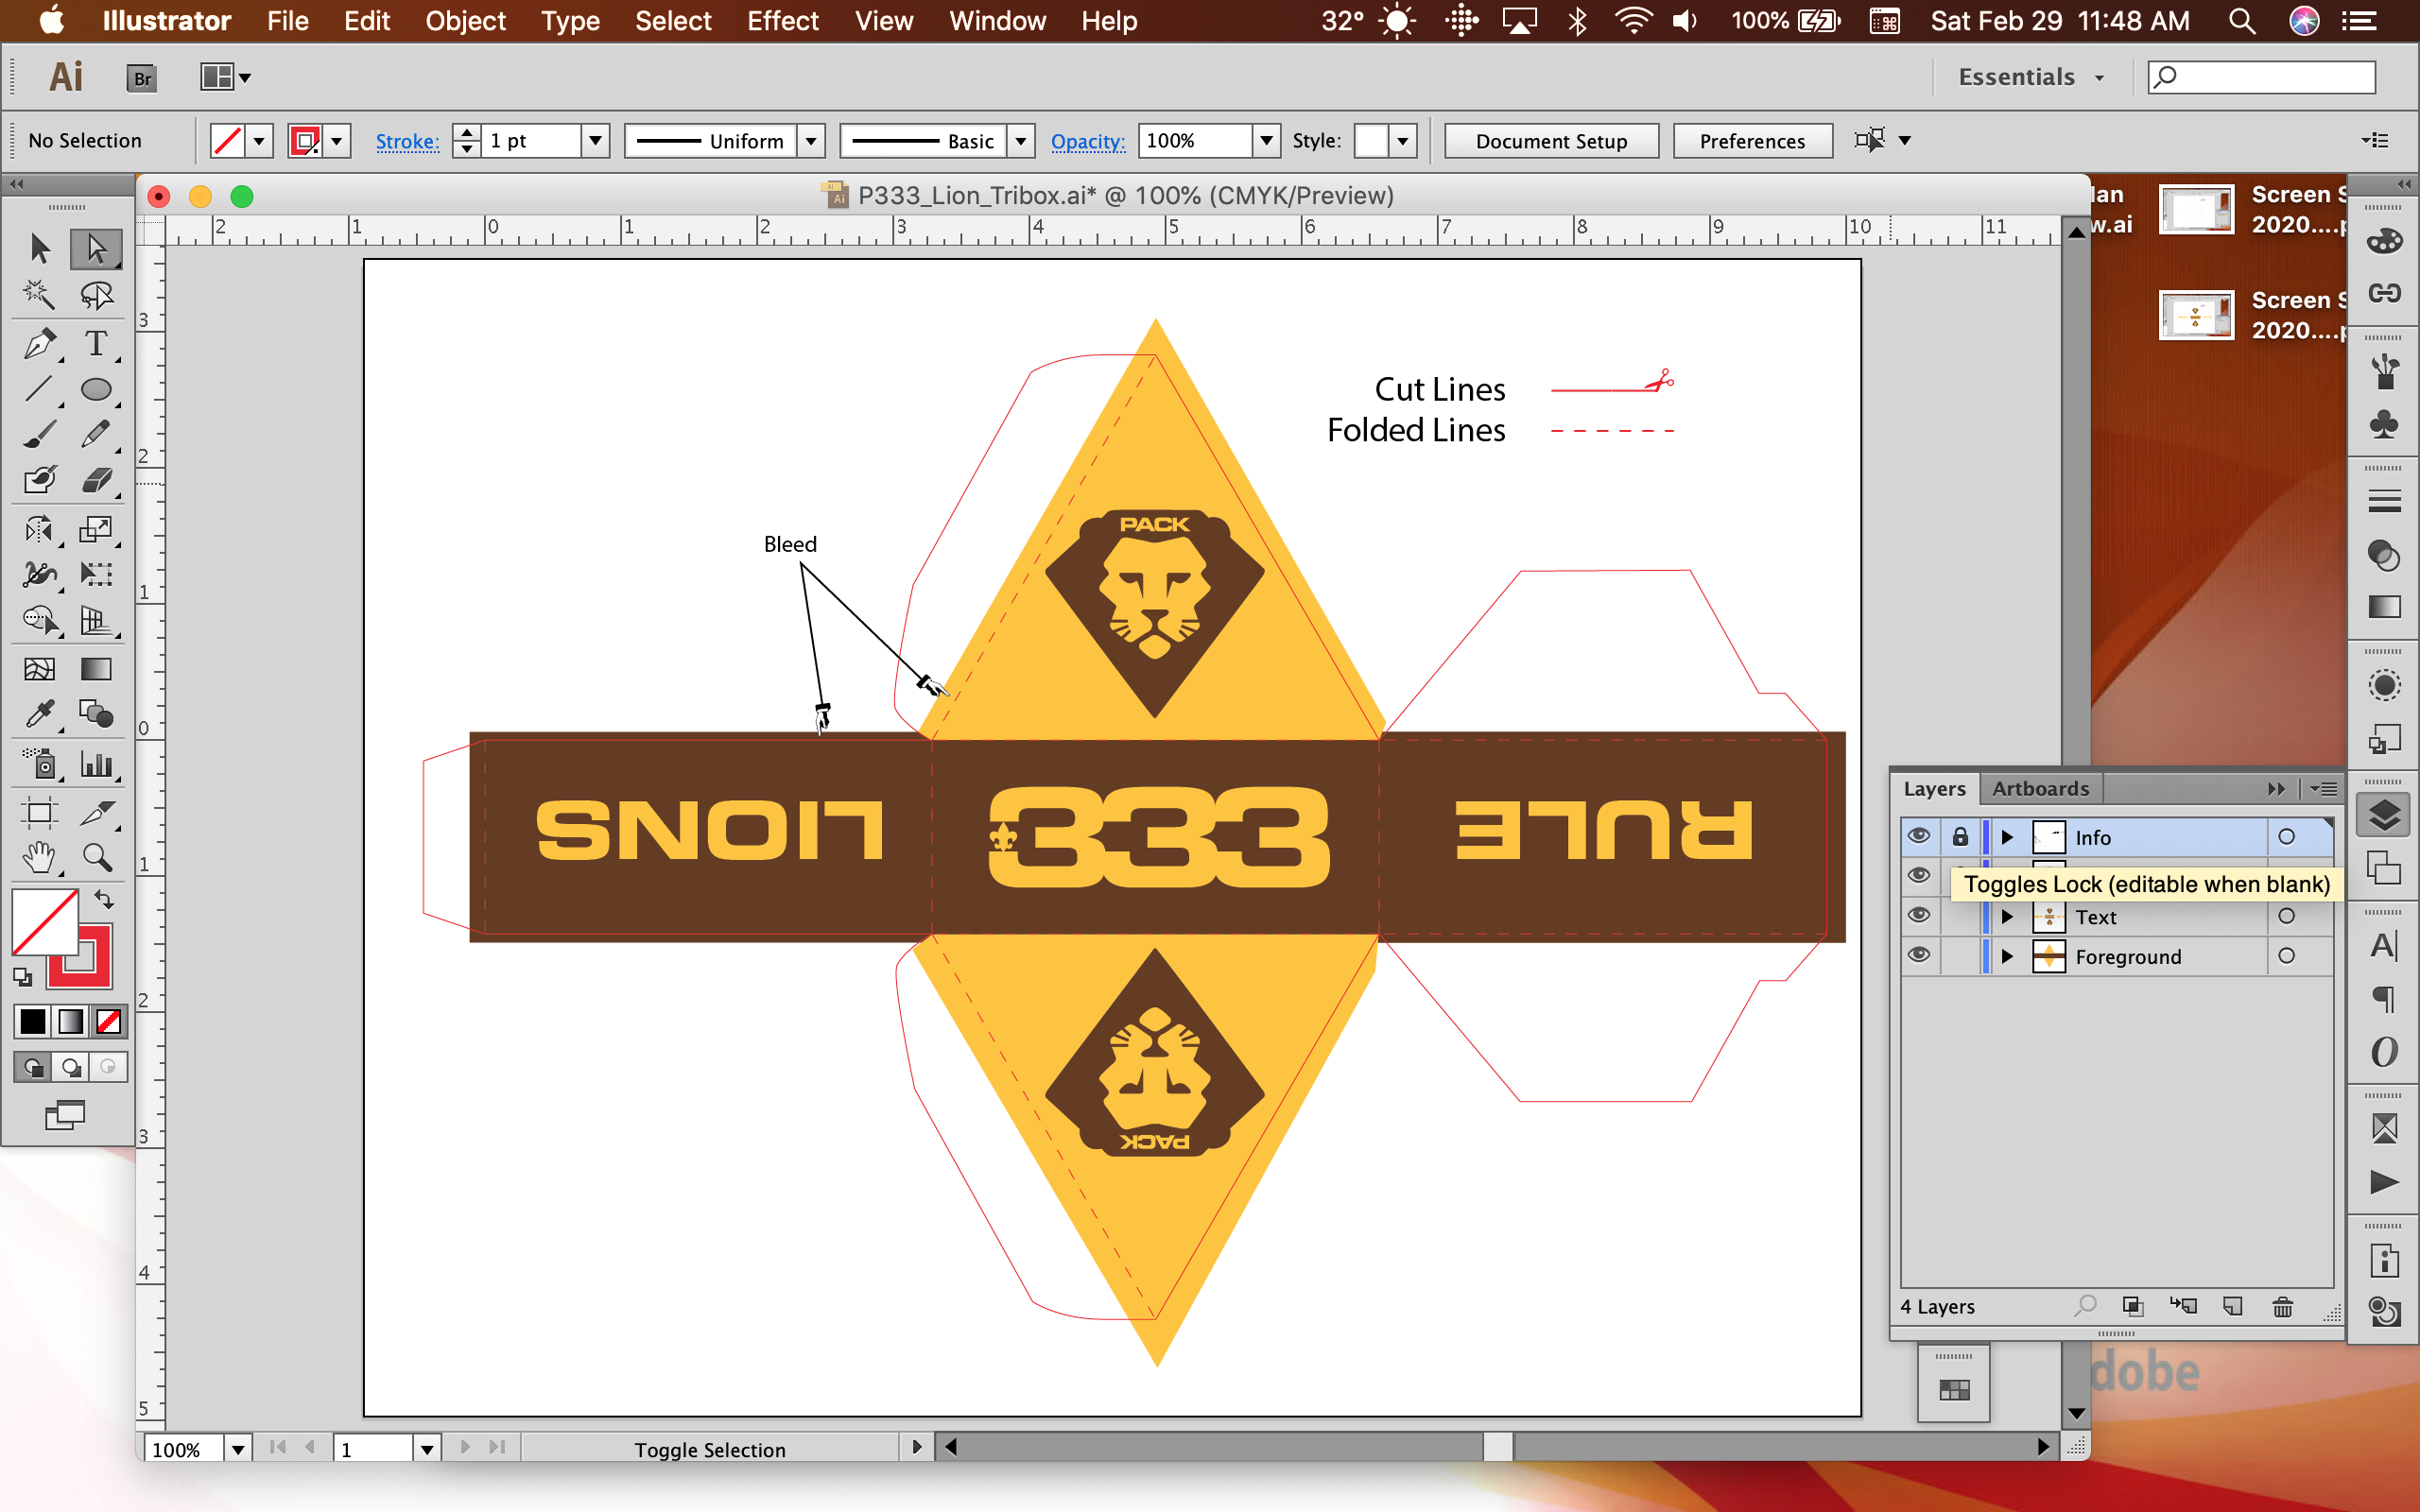2420x1512 pixels.
Task: Open zoom level dropdown at bottom
Action: 237,1448
